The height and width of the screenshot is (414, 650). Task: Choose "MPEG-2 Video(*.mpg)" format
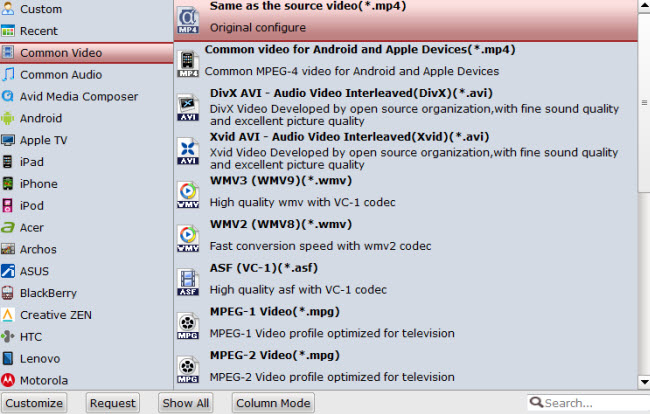pyautogui.click(x=406, y=369)
